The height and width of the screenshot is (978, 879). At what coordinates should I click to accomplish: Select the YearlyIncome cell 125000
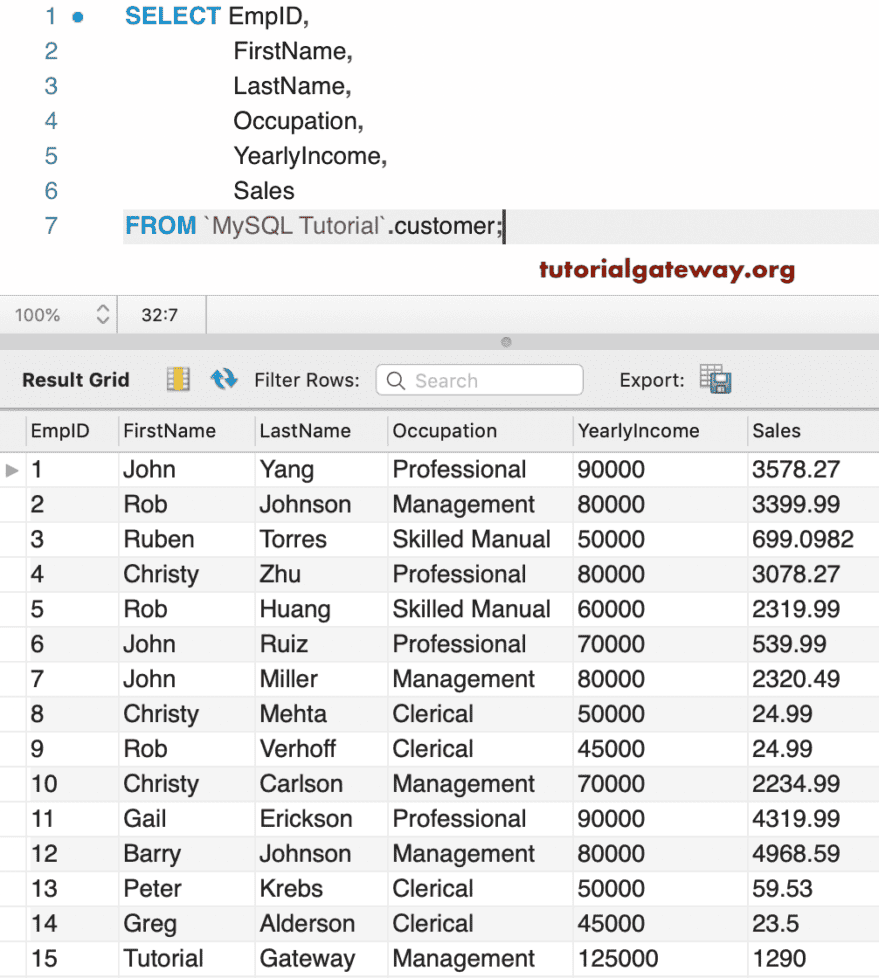(x=660, y=959)
